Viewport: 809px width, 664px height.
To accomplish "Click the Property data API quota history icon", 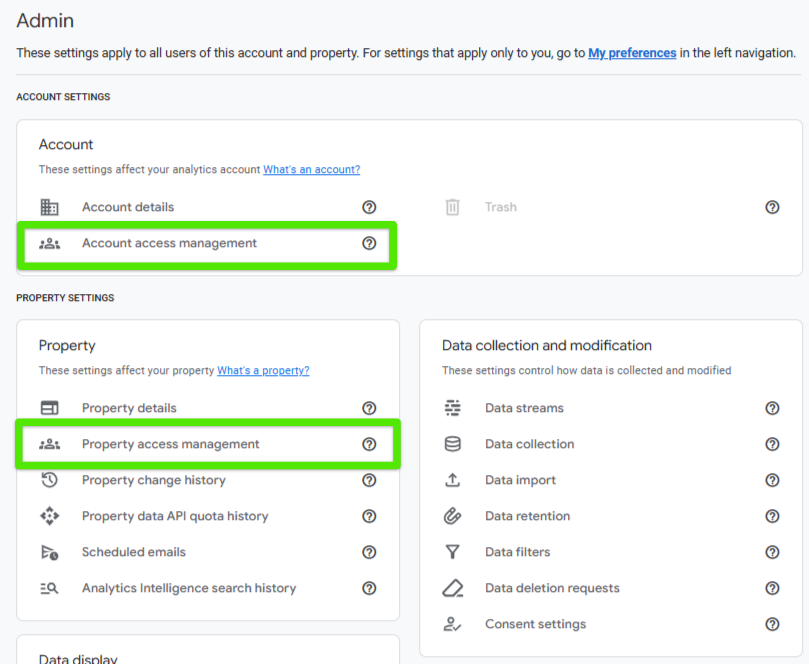I will [x=51, y=516].
